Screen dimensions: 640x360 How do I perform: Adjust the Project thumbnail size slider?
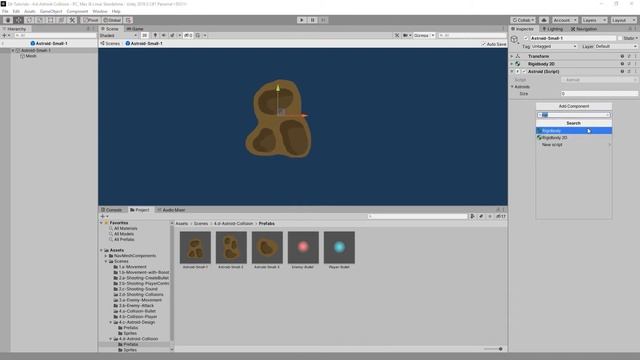coord(493,349)
